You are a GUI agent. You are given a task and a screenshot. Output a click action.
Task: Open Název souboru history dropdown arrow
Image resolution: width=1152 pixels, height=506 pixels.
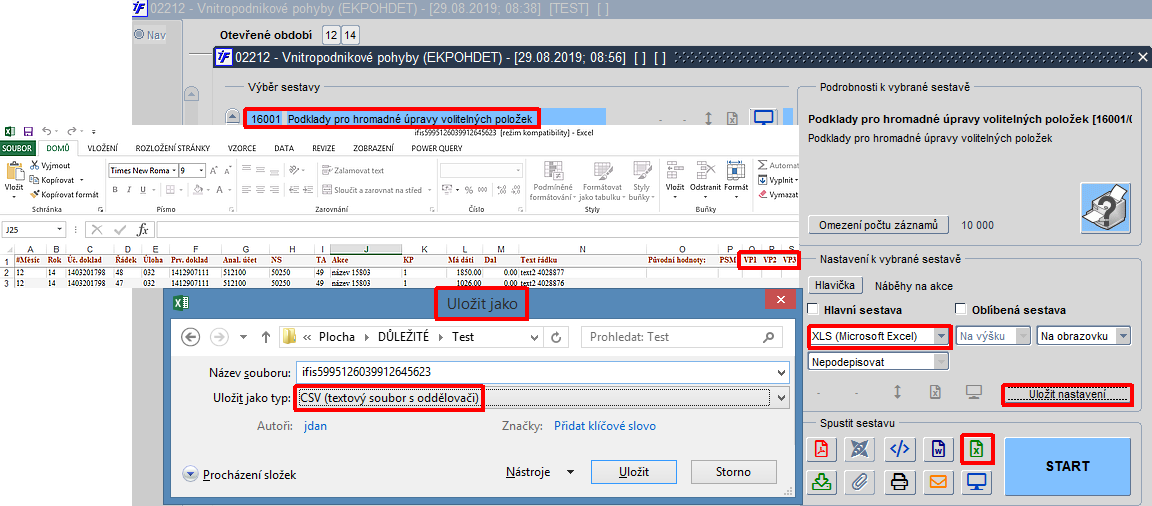point(781,372)
